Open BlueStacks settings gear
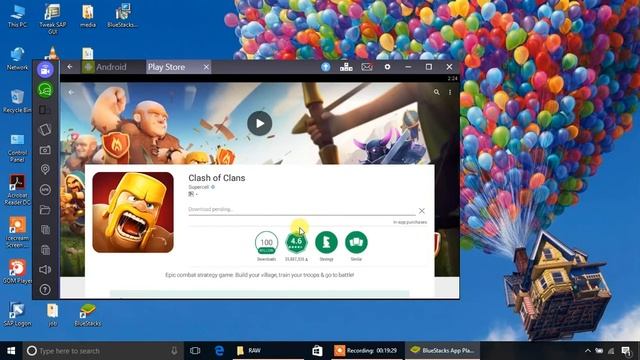The height and width of the screenshot is (360, 640). [387, 67]
